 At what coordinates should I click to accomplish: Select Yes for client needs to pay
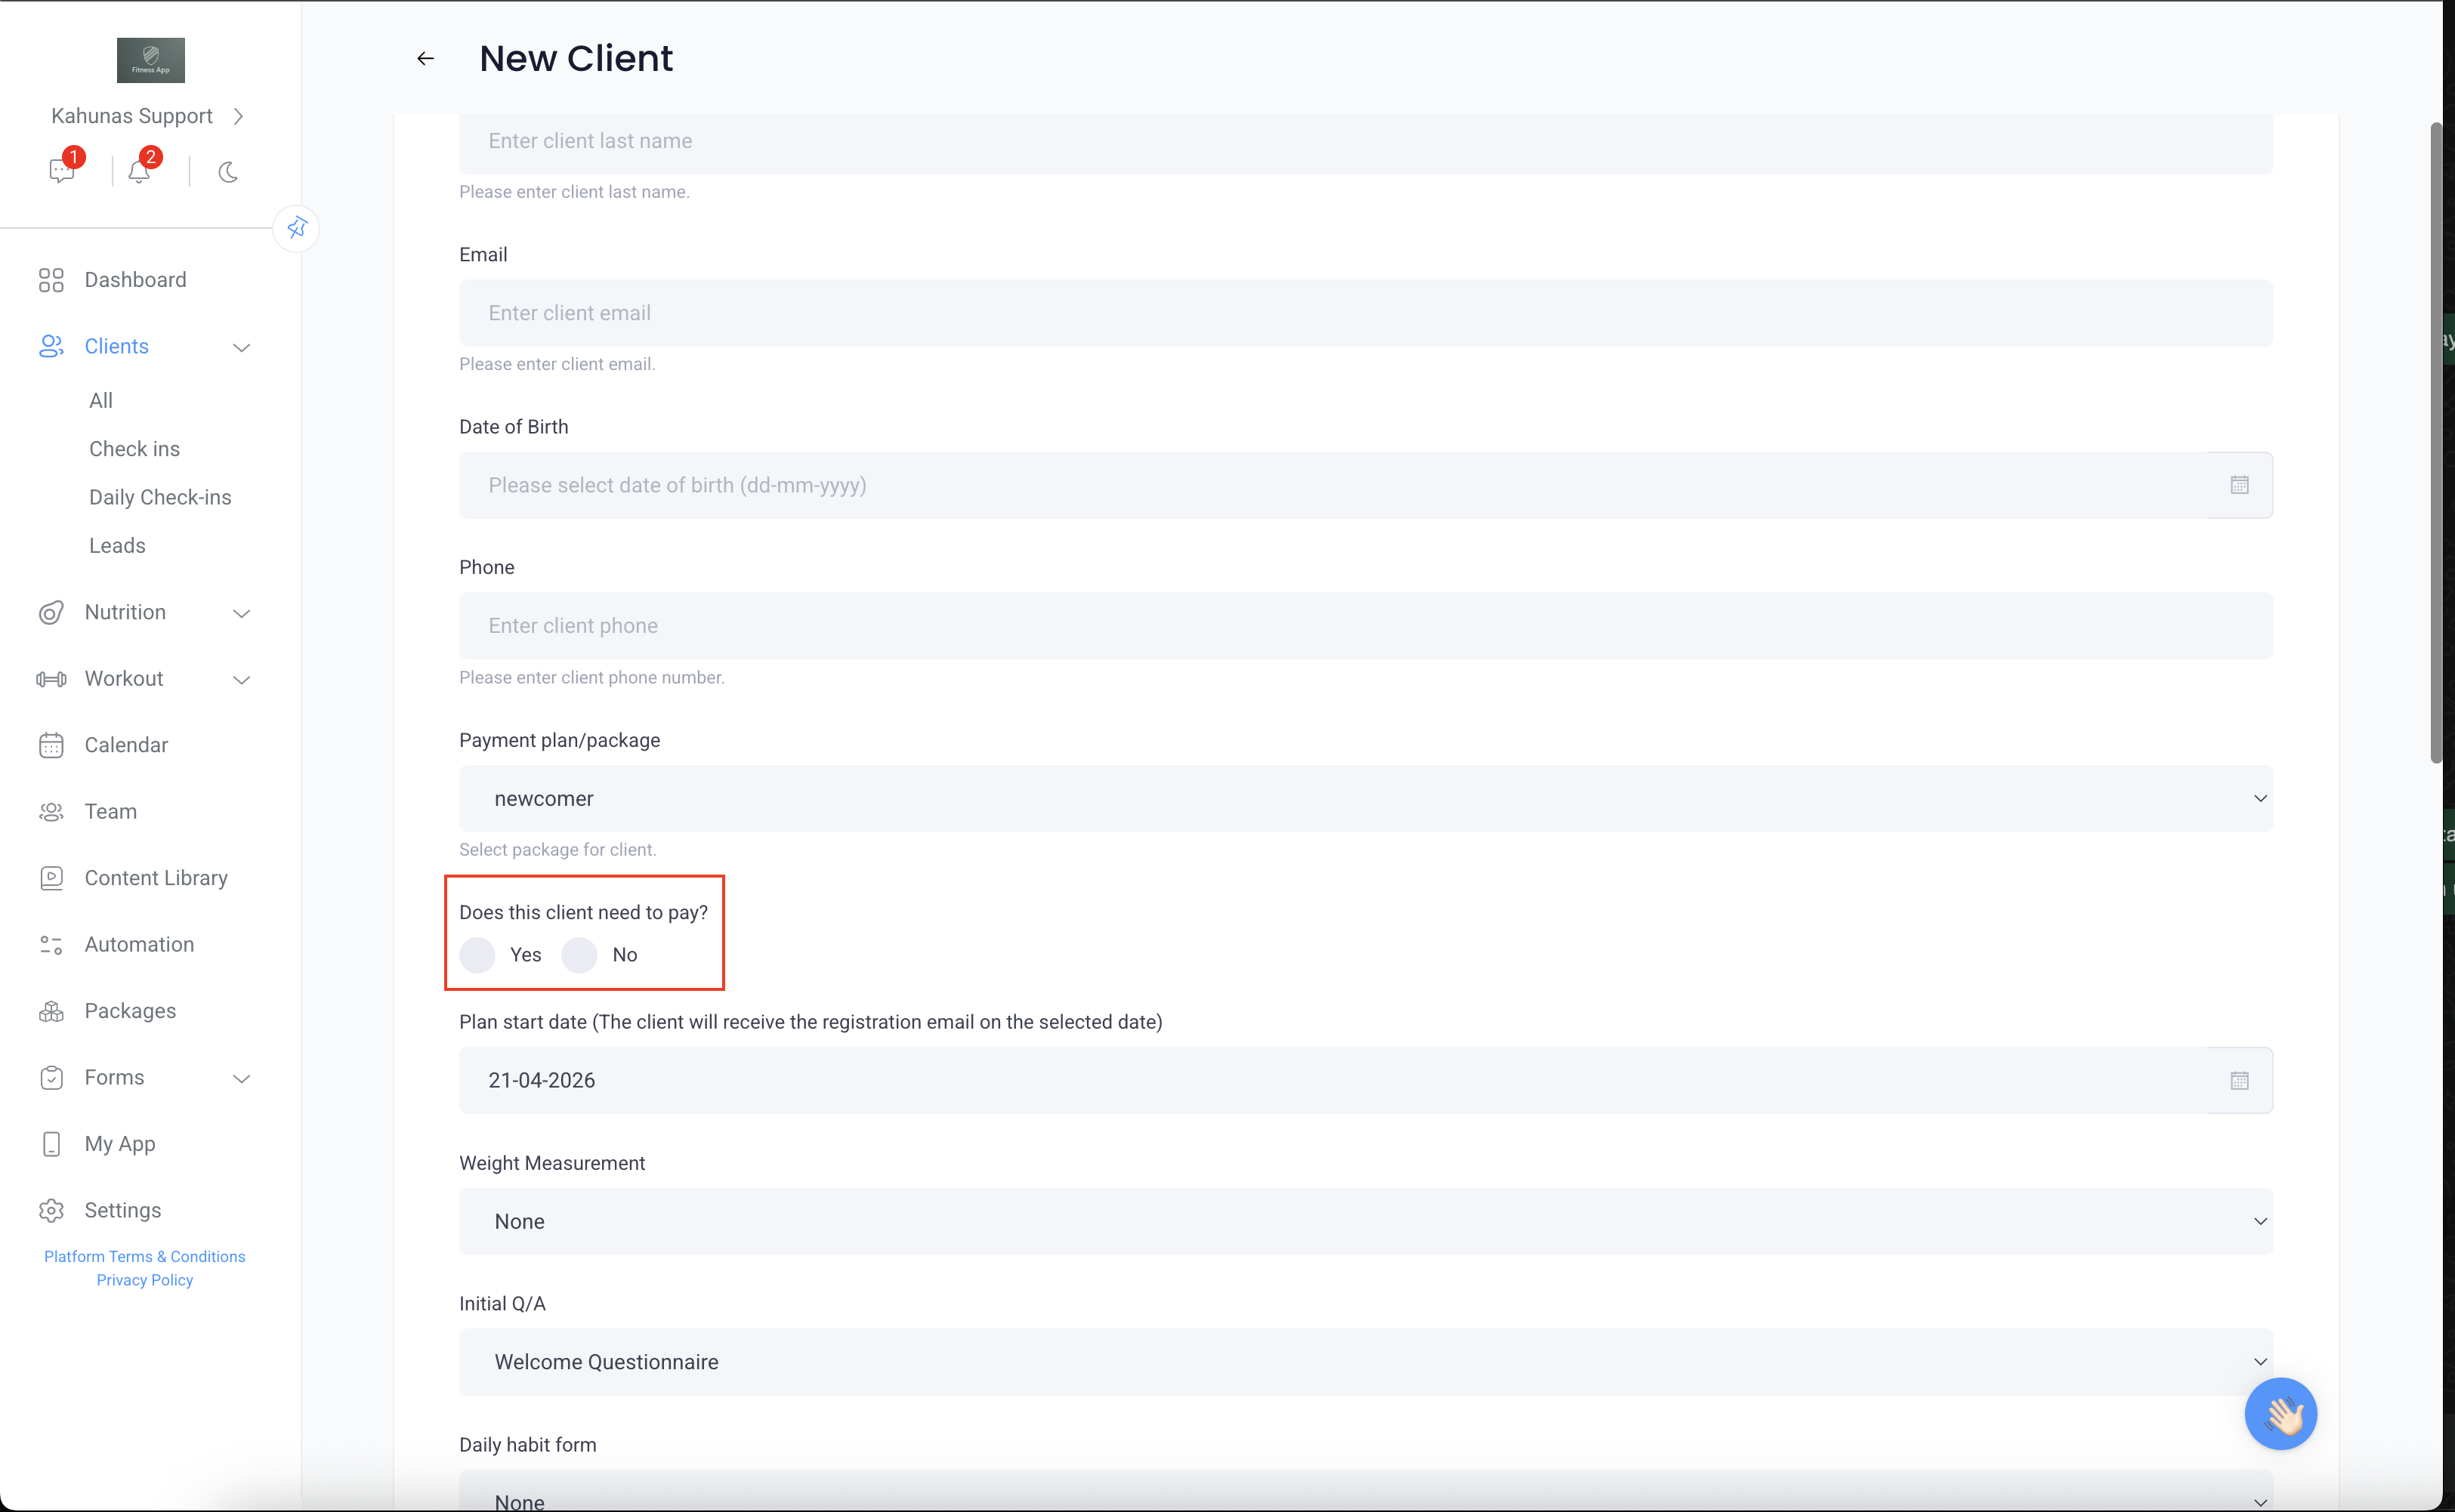[x=478, y=955]
